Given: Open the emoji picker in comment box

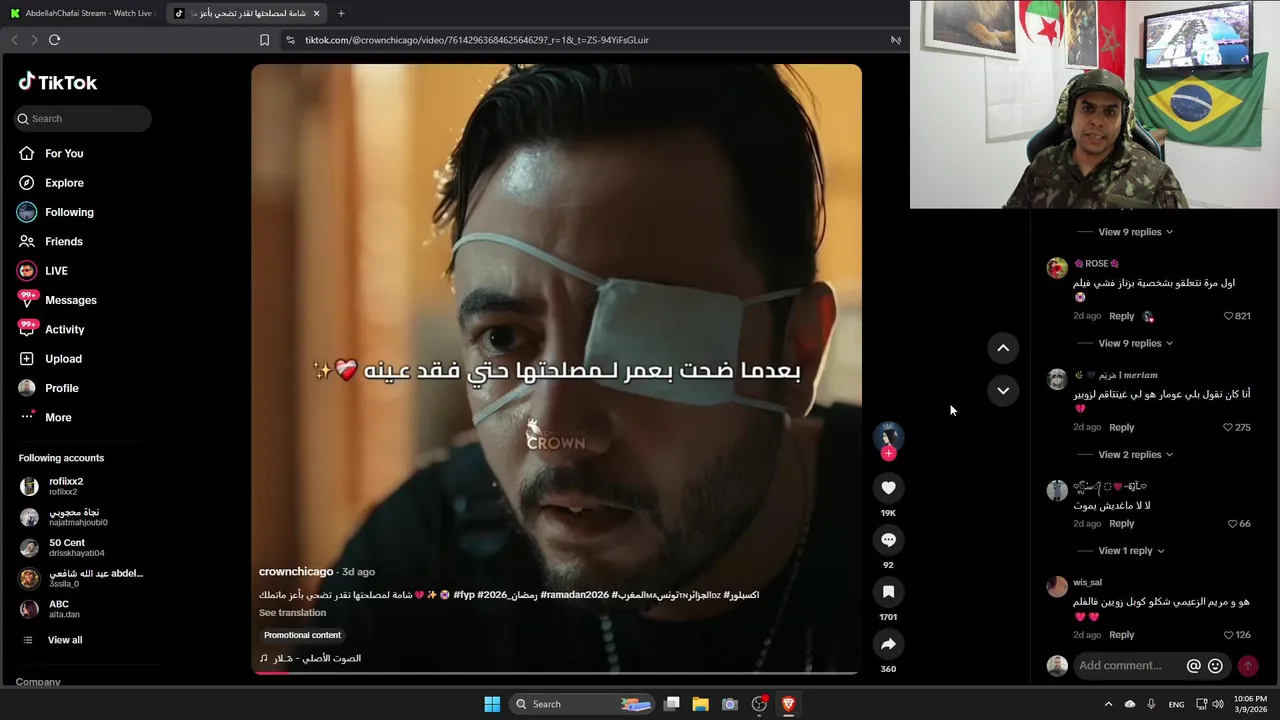Looking at the screenshot, I should tap(1215, 666).
